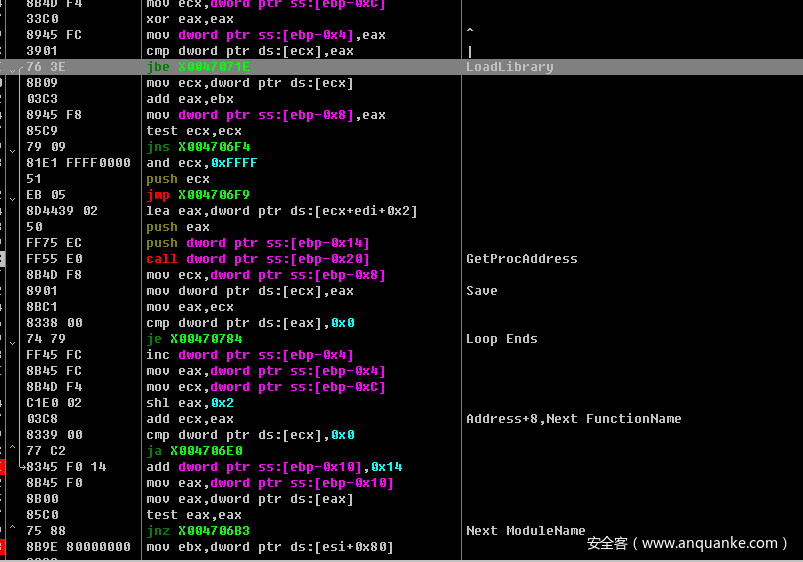Click jump marker beside the jmp X004706F9 row
The width and height of the screenshot is (803, 562).
point(12,196)
